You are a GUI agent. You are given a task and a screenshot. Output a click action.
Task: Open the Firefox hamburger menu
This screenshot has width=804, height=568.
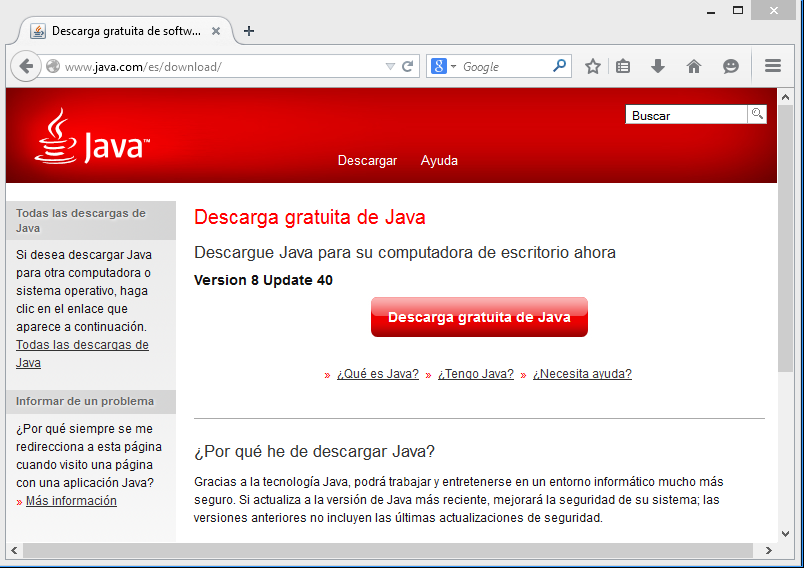pyautogui.click(x=773, y=66)
